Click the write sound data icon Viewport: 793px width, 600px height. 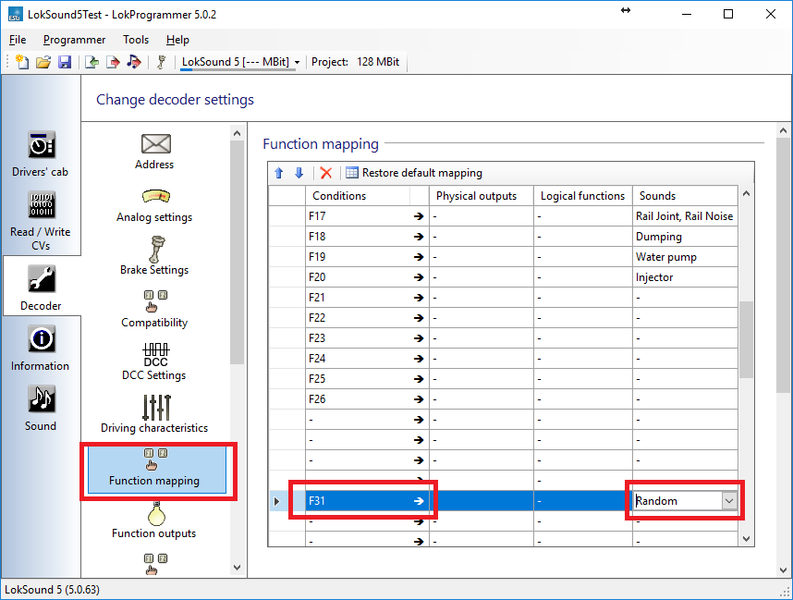pyautogui.click(x=134, y=62)
